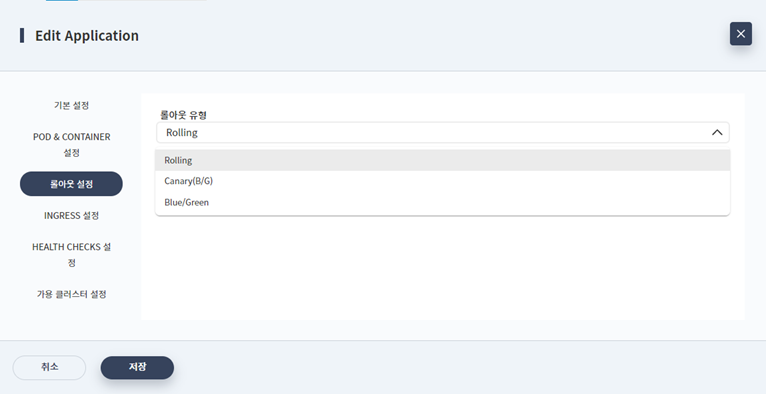Click the Edit Application heading text
Screen dimensions: 766x394
tap(87, 36)
